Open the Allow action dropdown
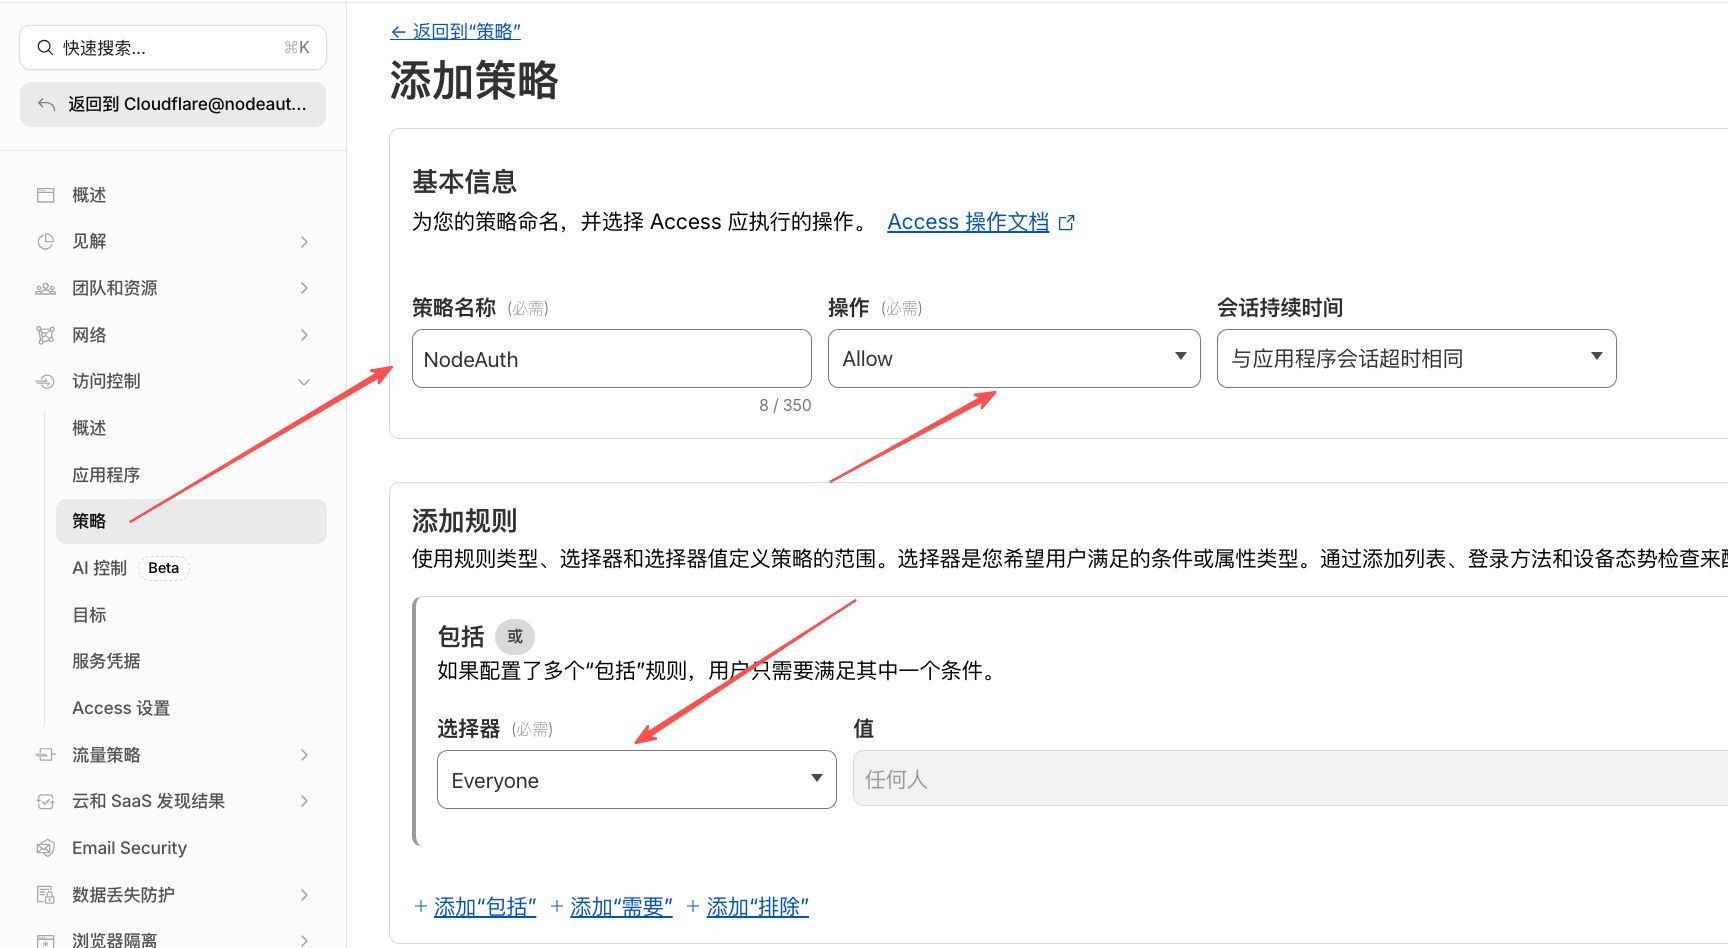This screenshot has width=1728, height=948. [1013, 358]
